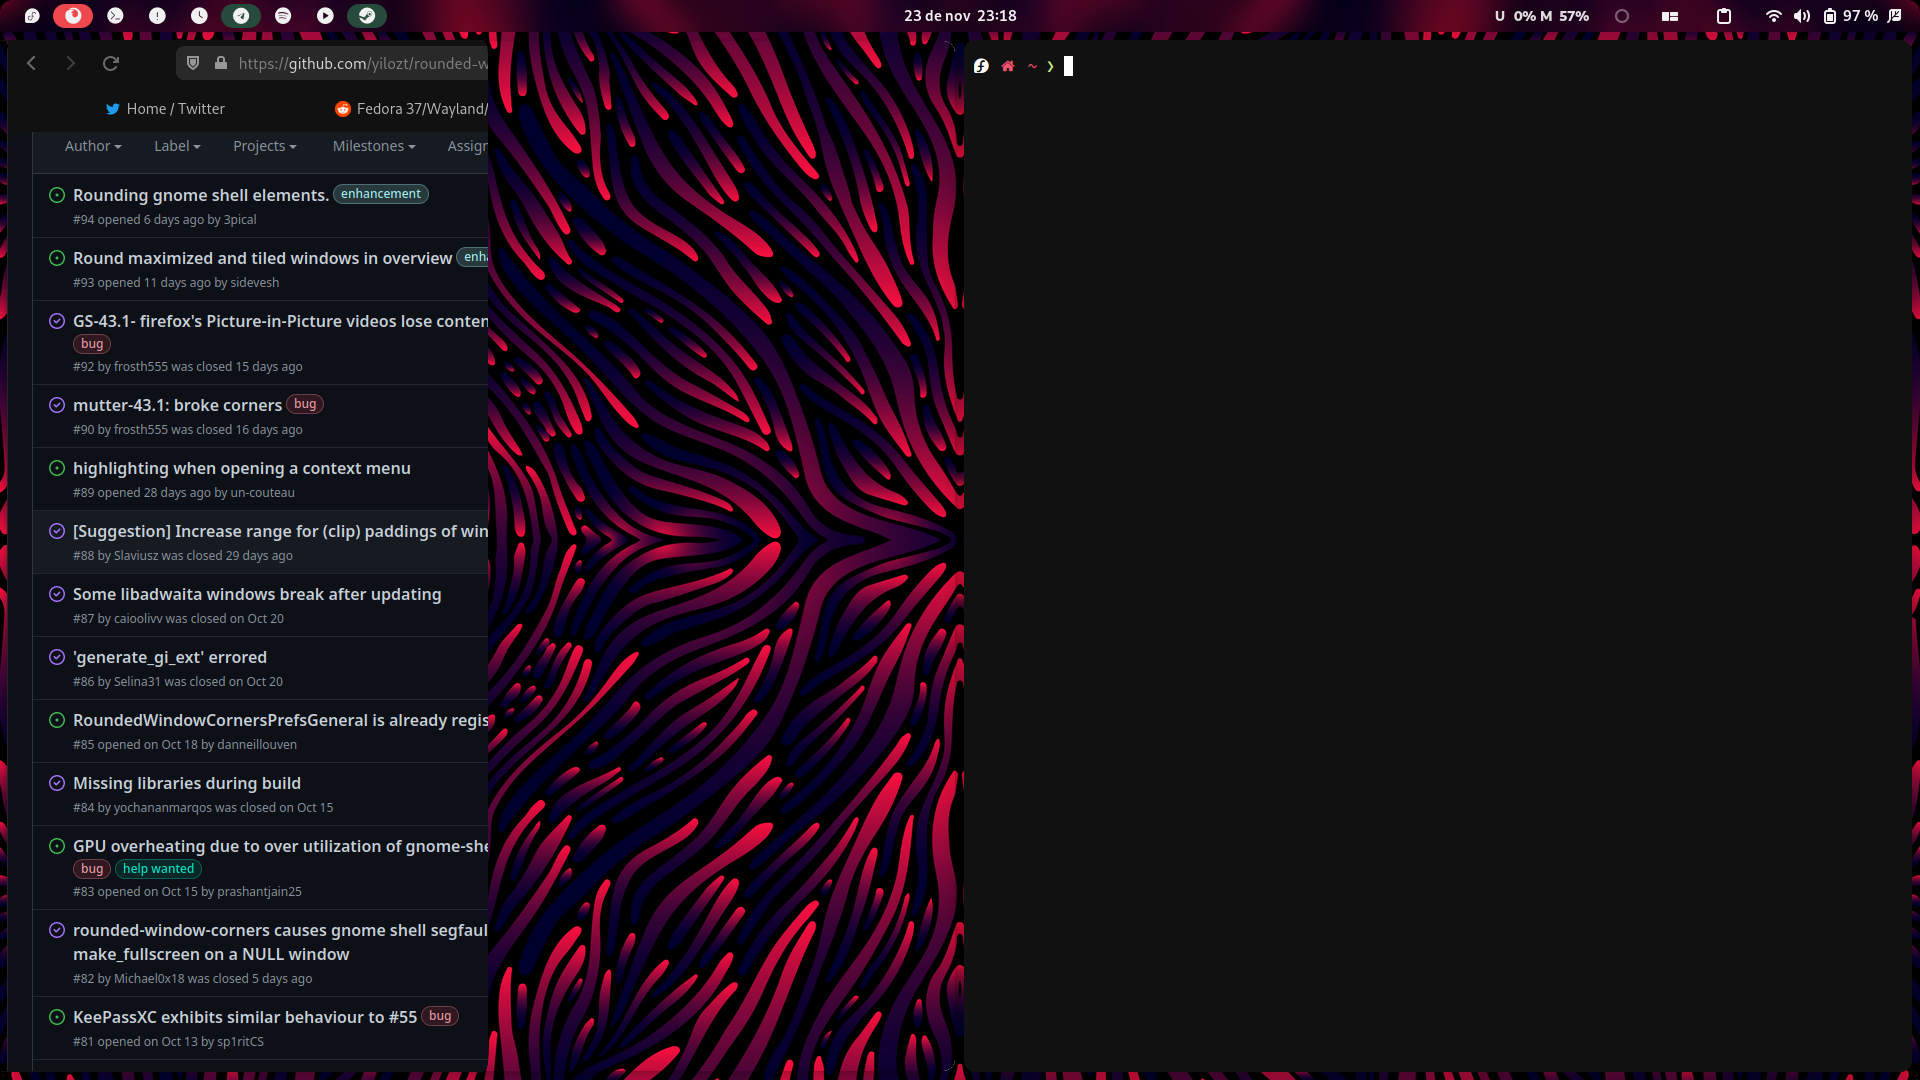
Task: Open the Fedora 37/Wayland bookmark
Action: pyautogui.click(x=420, y=109)
